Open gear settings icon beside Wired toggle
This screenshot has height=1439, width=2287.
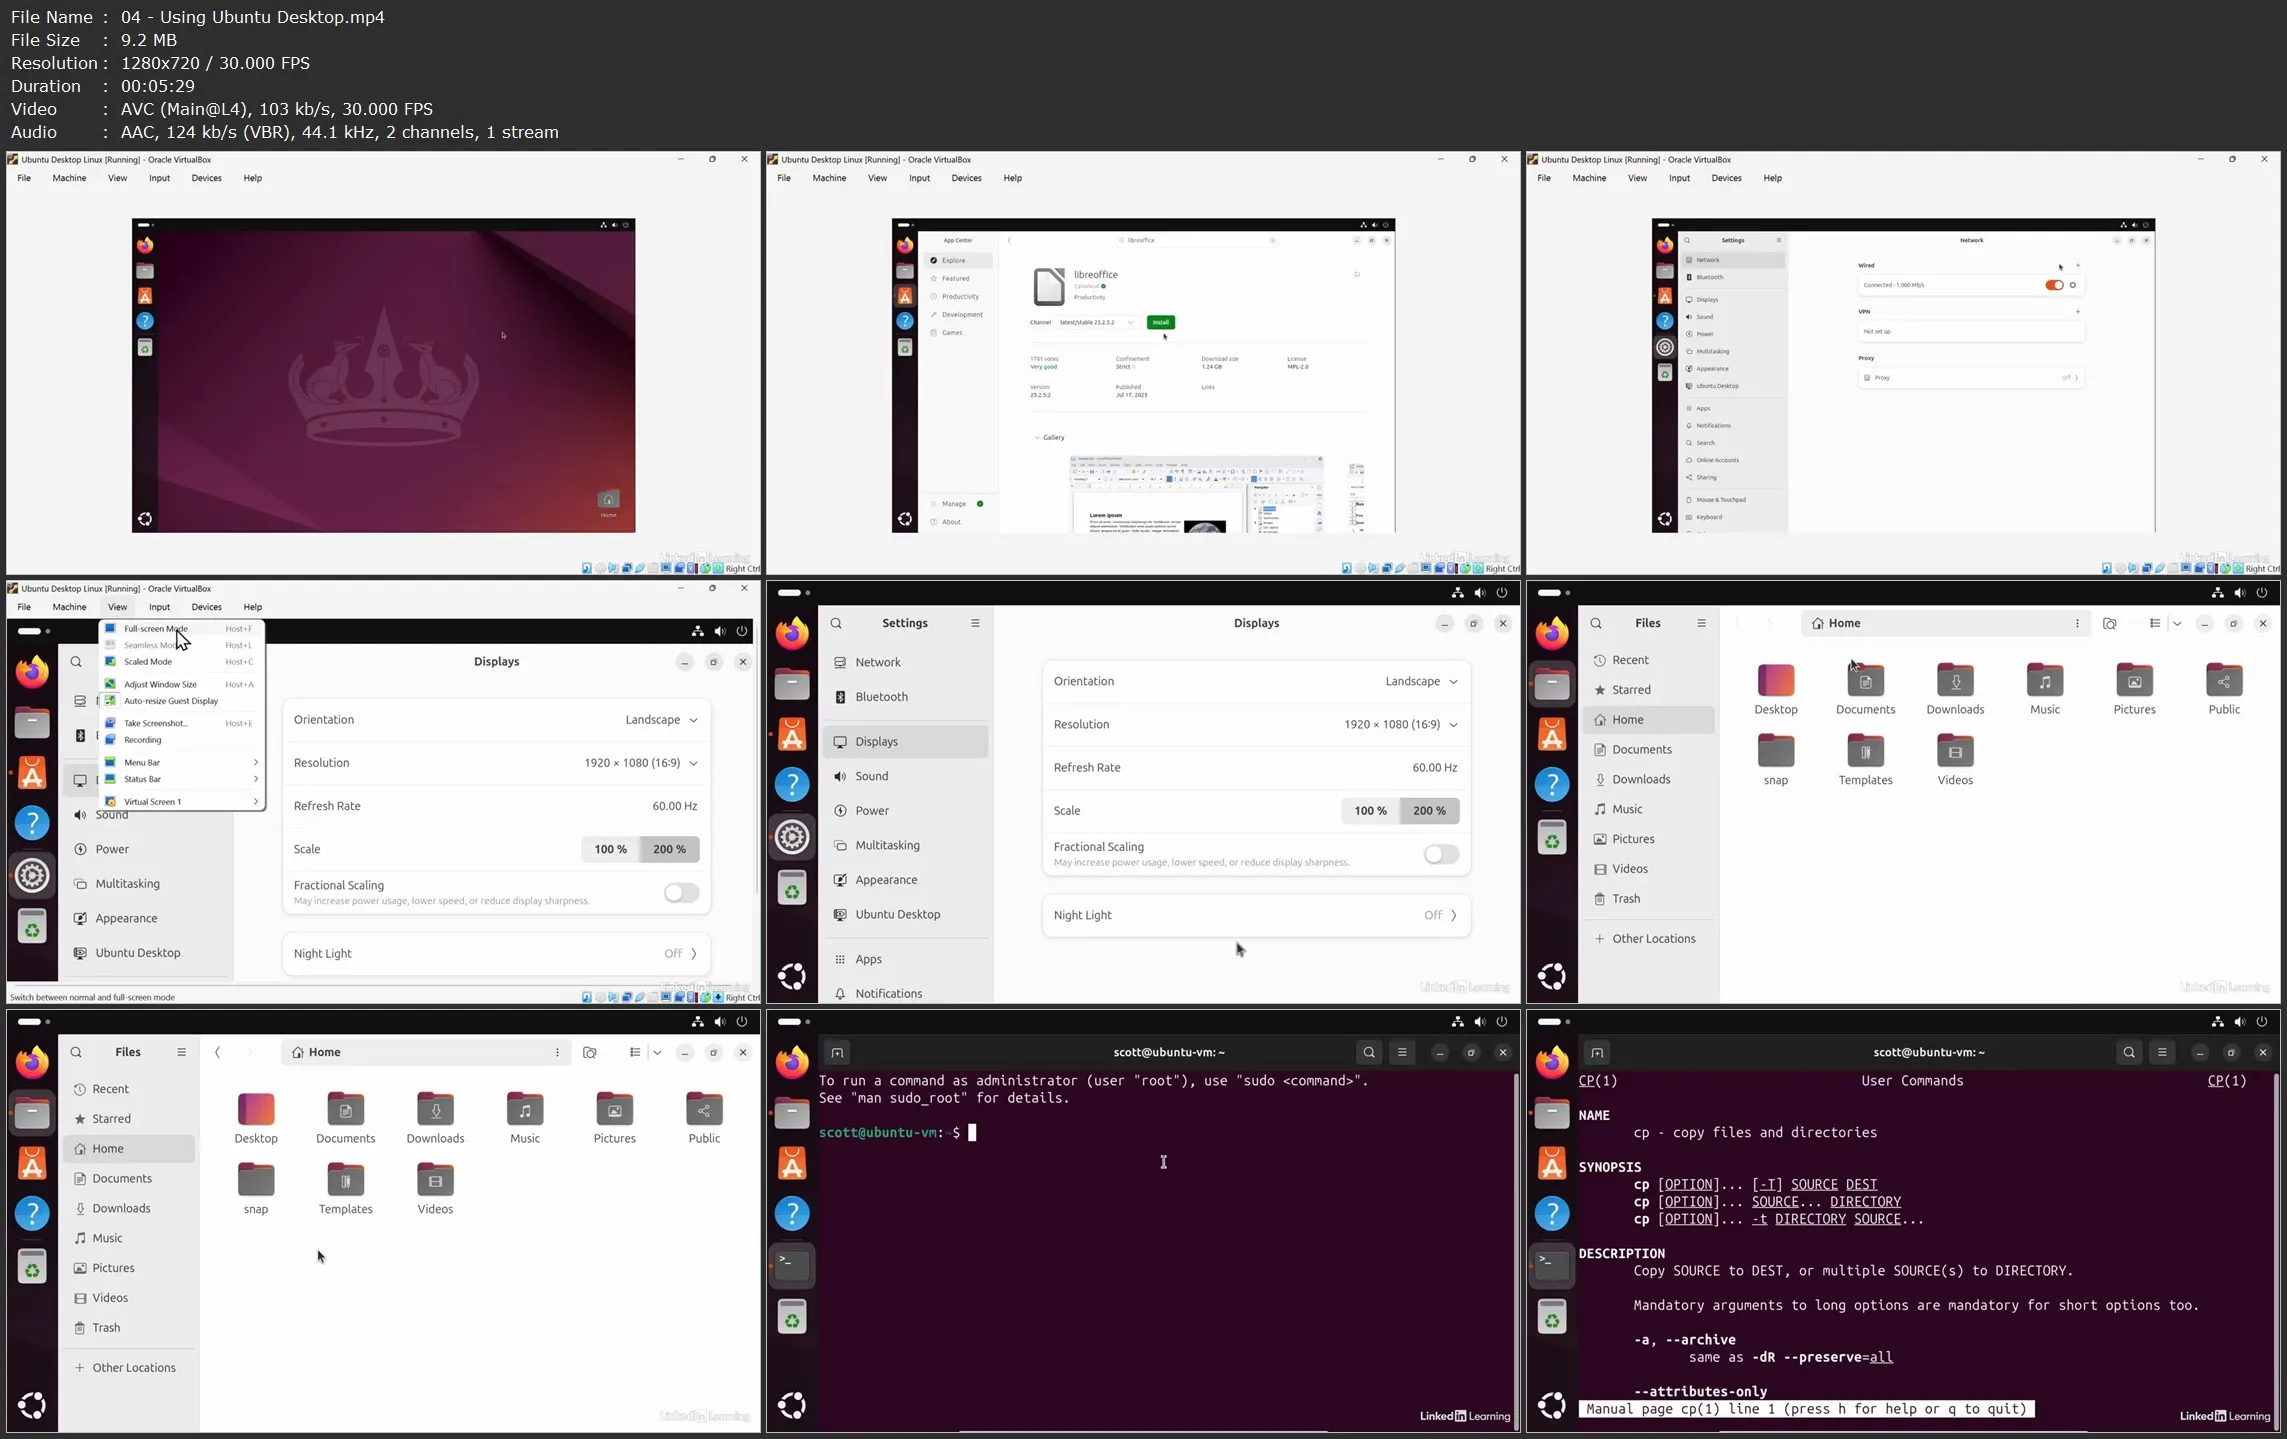tap(2073, 285)
